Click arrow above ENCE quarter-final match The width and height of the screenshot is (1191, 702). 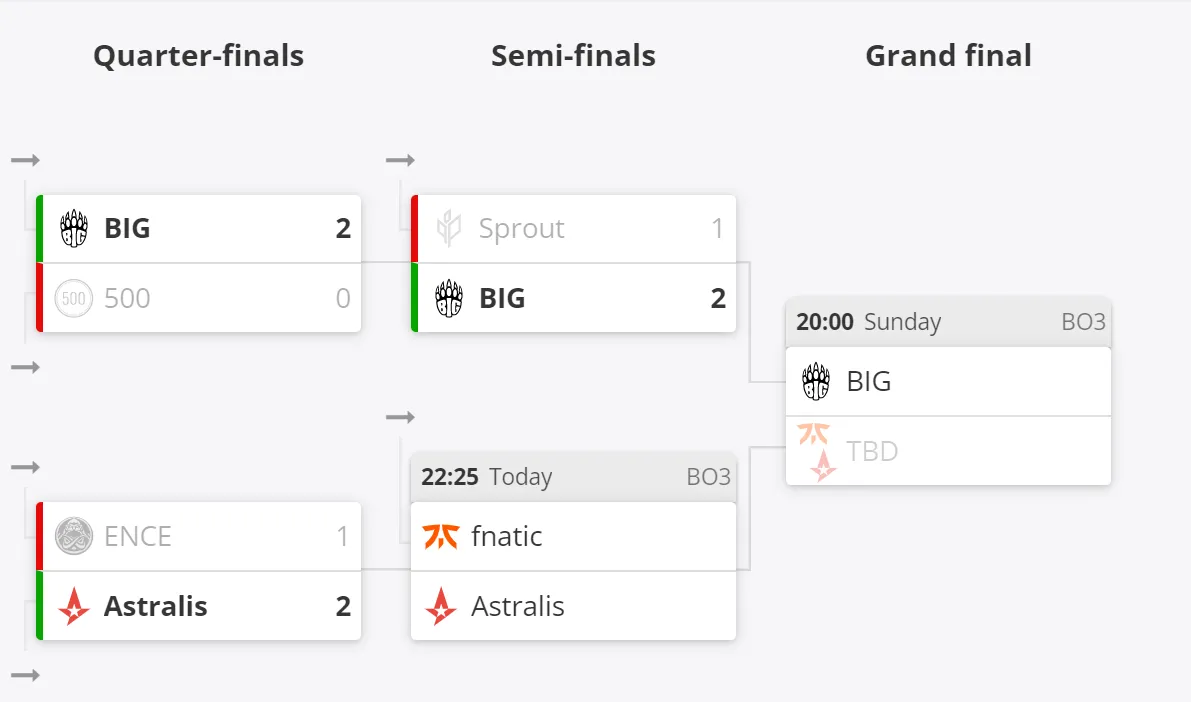click(x=25, y=467)
